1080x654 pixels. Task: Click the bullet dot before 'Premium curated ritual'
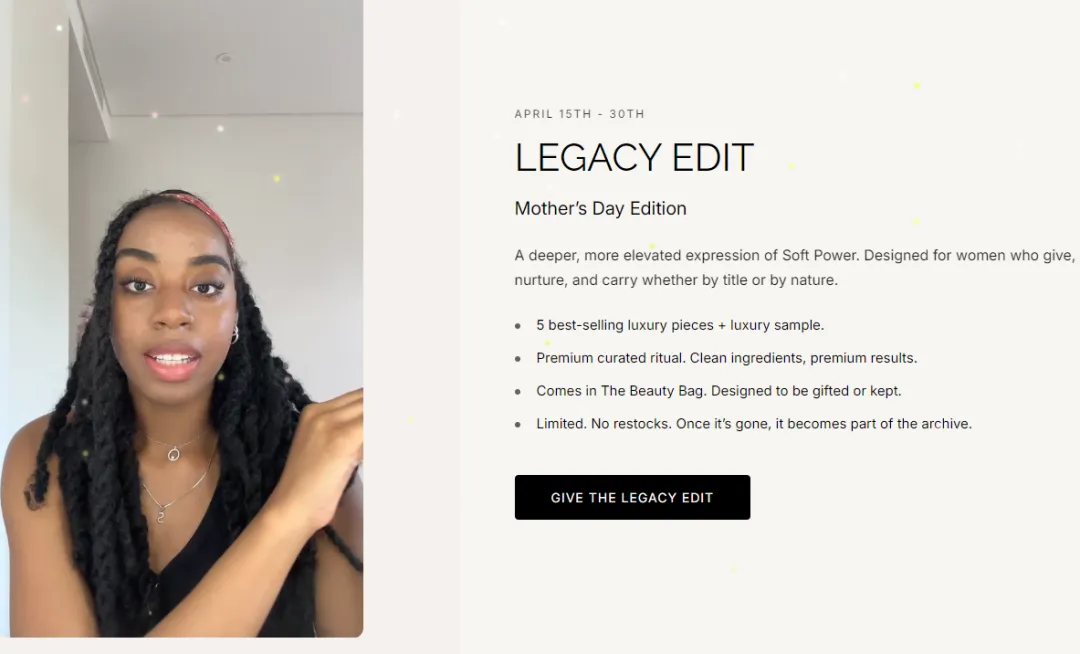[x=518, y=359]
